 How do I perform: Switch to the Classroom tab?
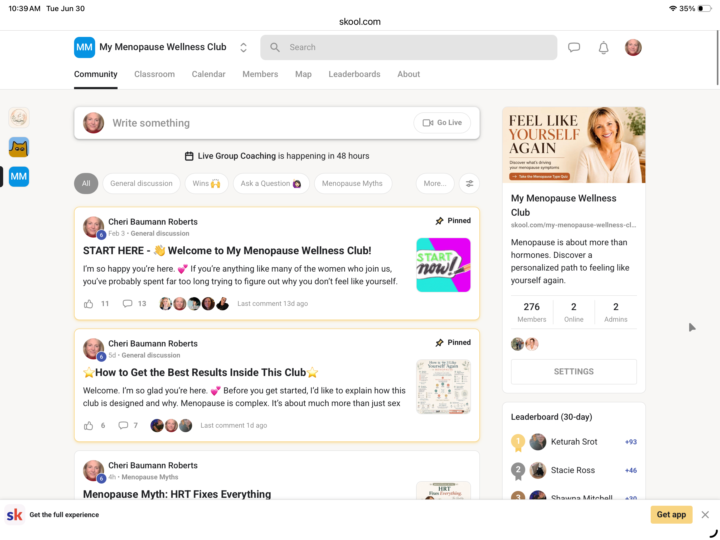pyautogui.click(x=154, y=74)
